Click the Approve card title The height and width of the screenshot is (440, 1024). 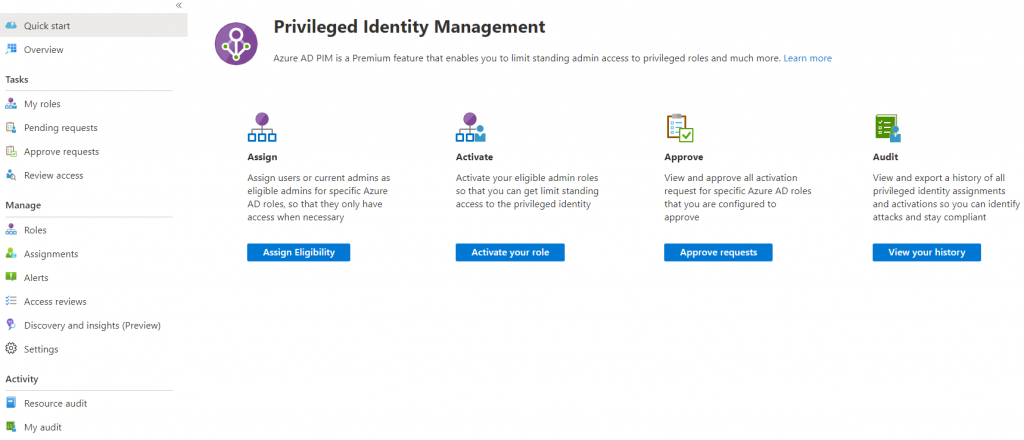[x=684, y=157]
